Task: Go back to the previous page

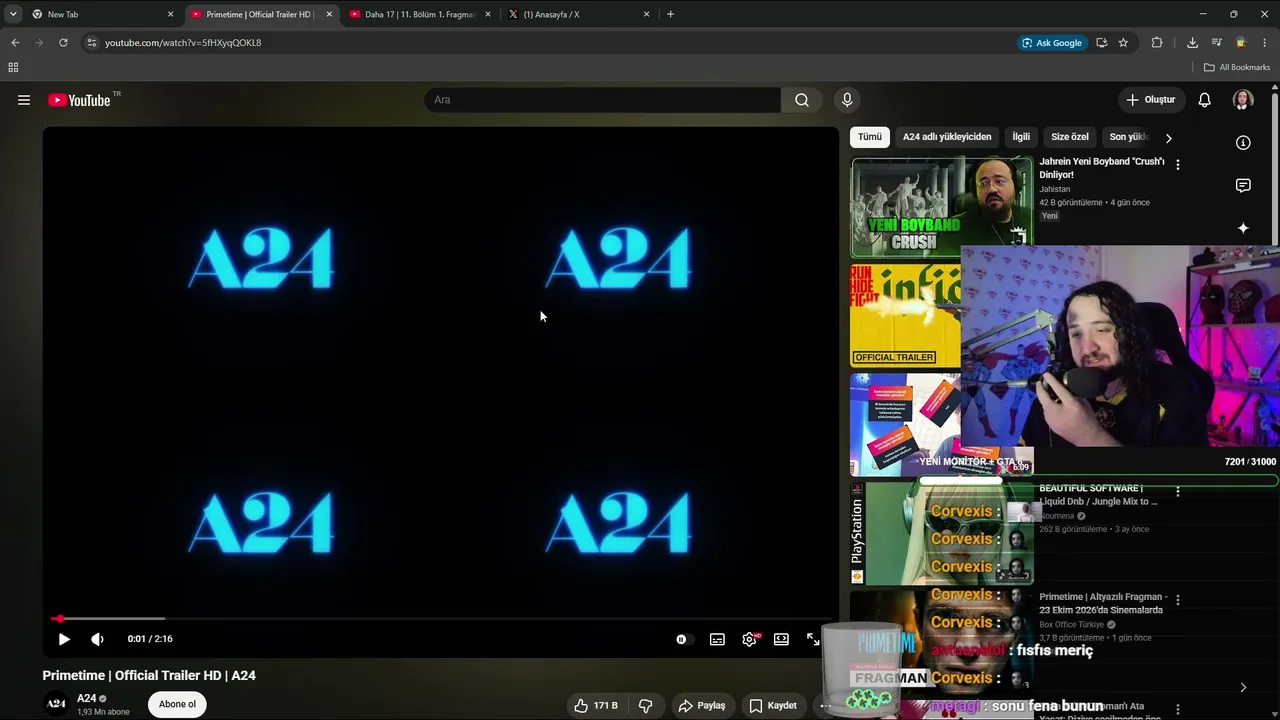Action: (x=15, y=43)
